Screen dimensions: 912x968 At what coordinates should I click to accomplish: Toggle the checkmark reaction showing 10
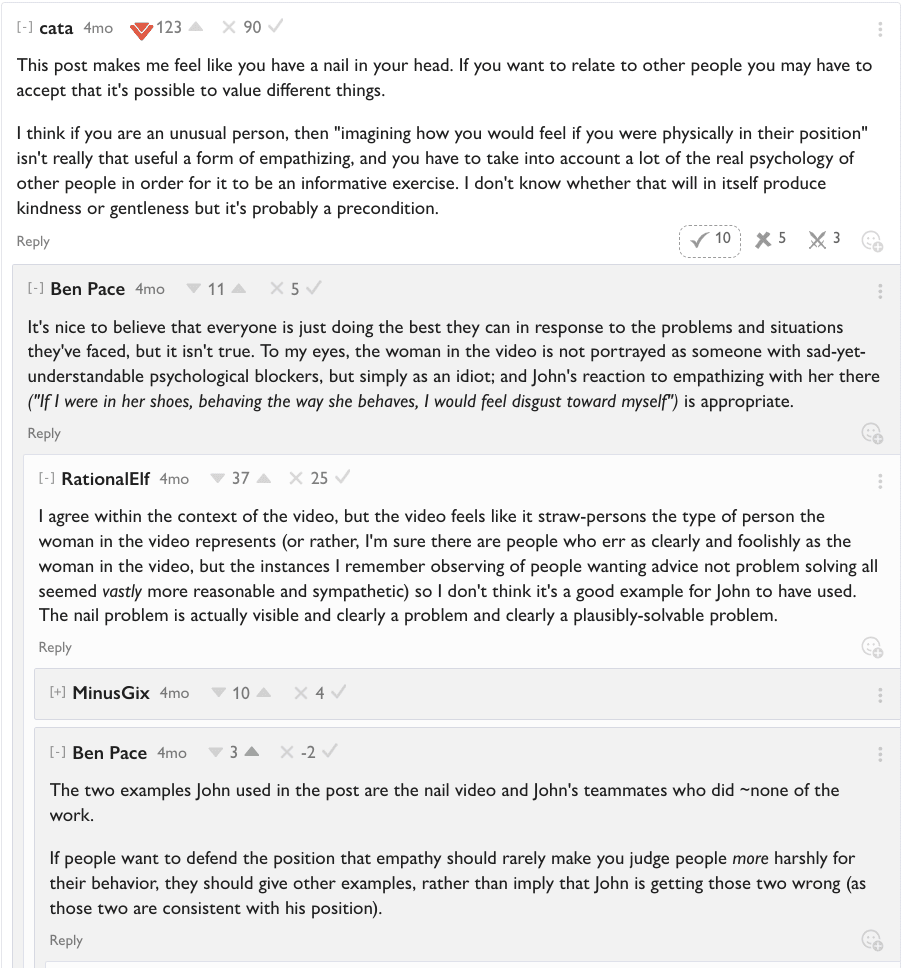(710, 240)
